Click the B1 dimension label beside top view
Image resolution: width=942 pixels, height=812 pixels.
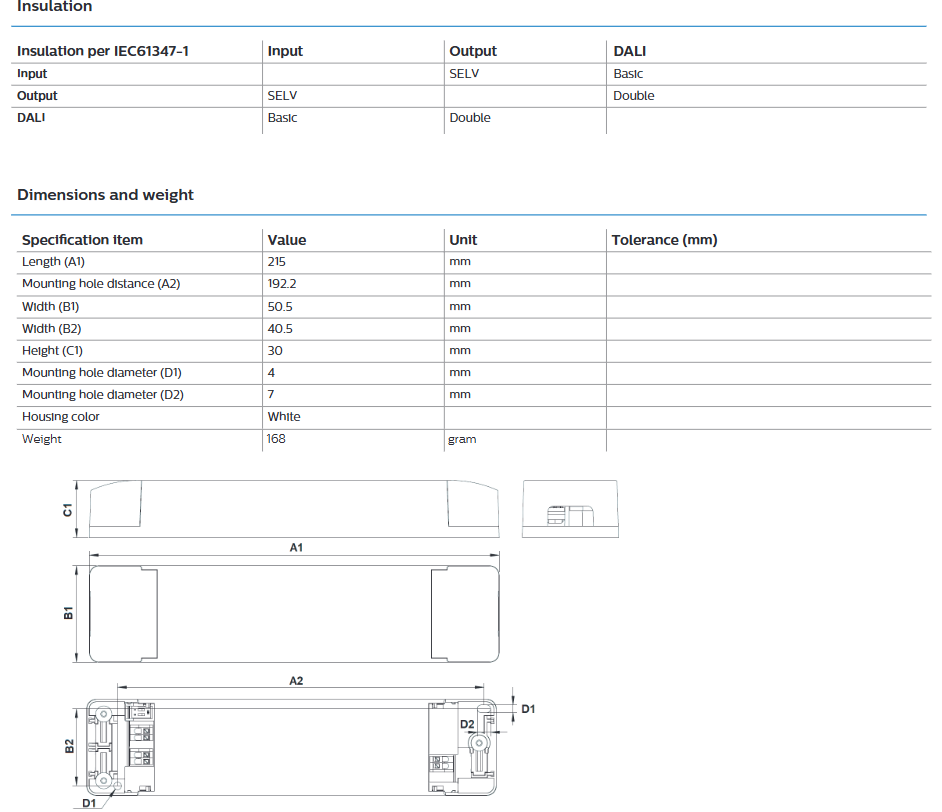pyautogui.click(x=68, y=613)
